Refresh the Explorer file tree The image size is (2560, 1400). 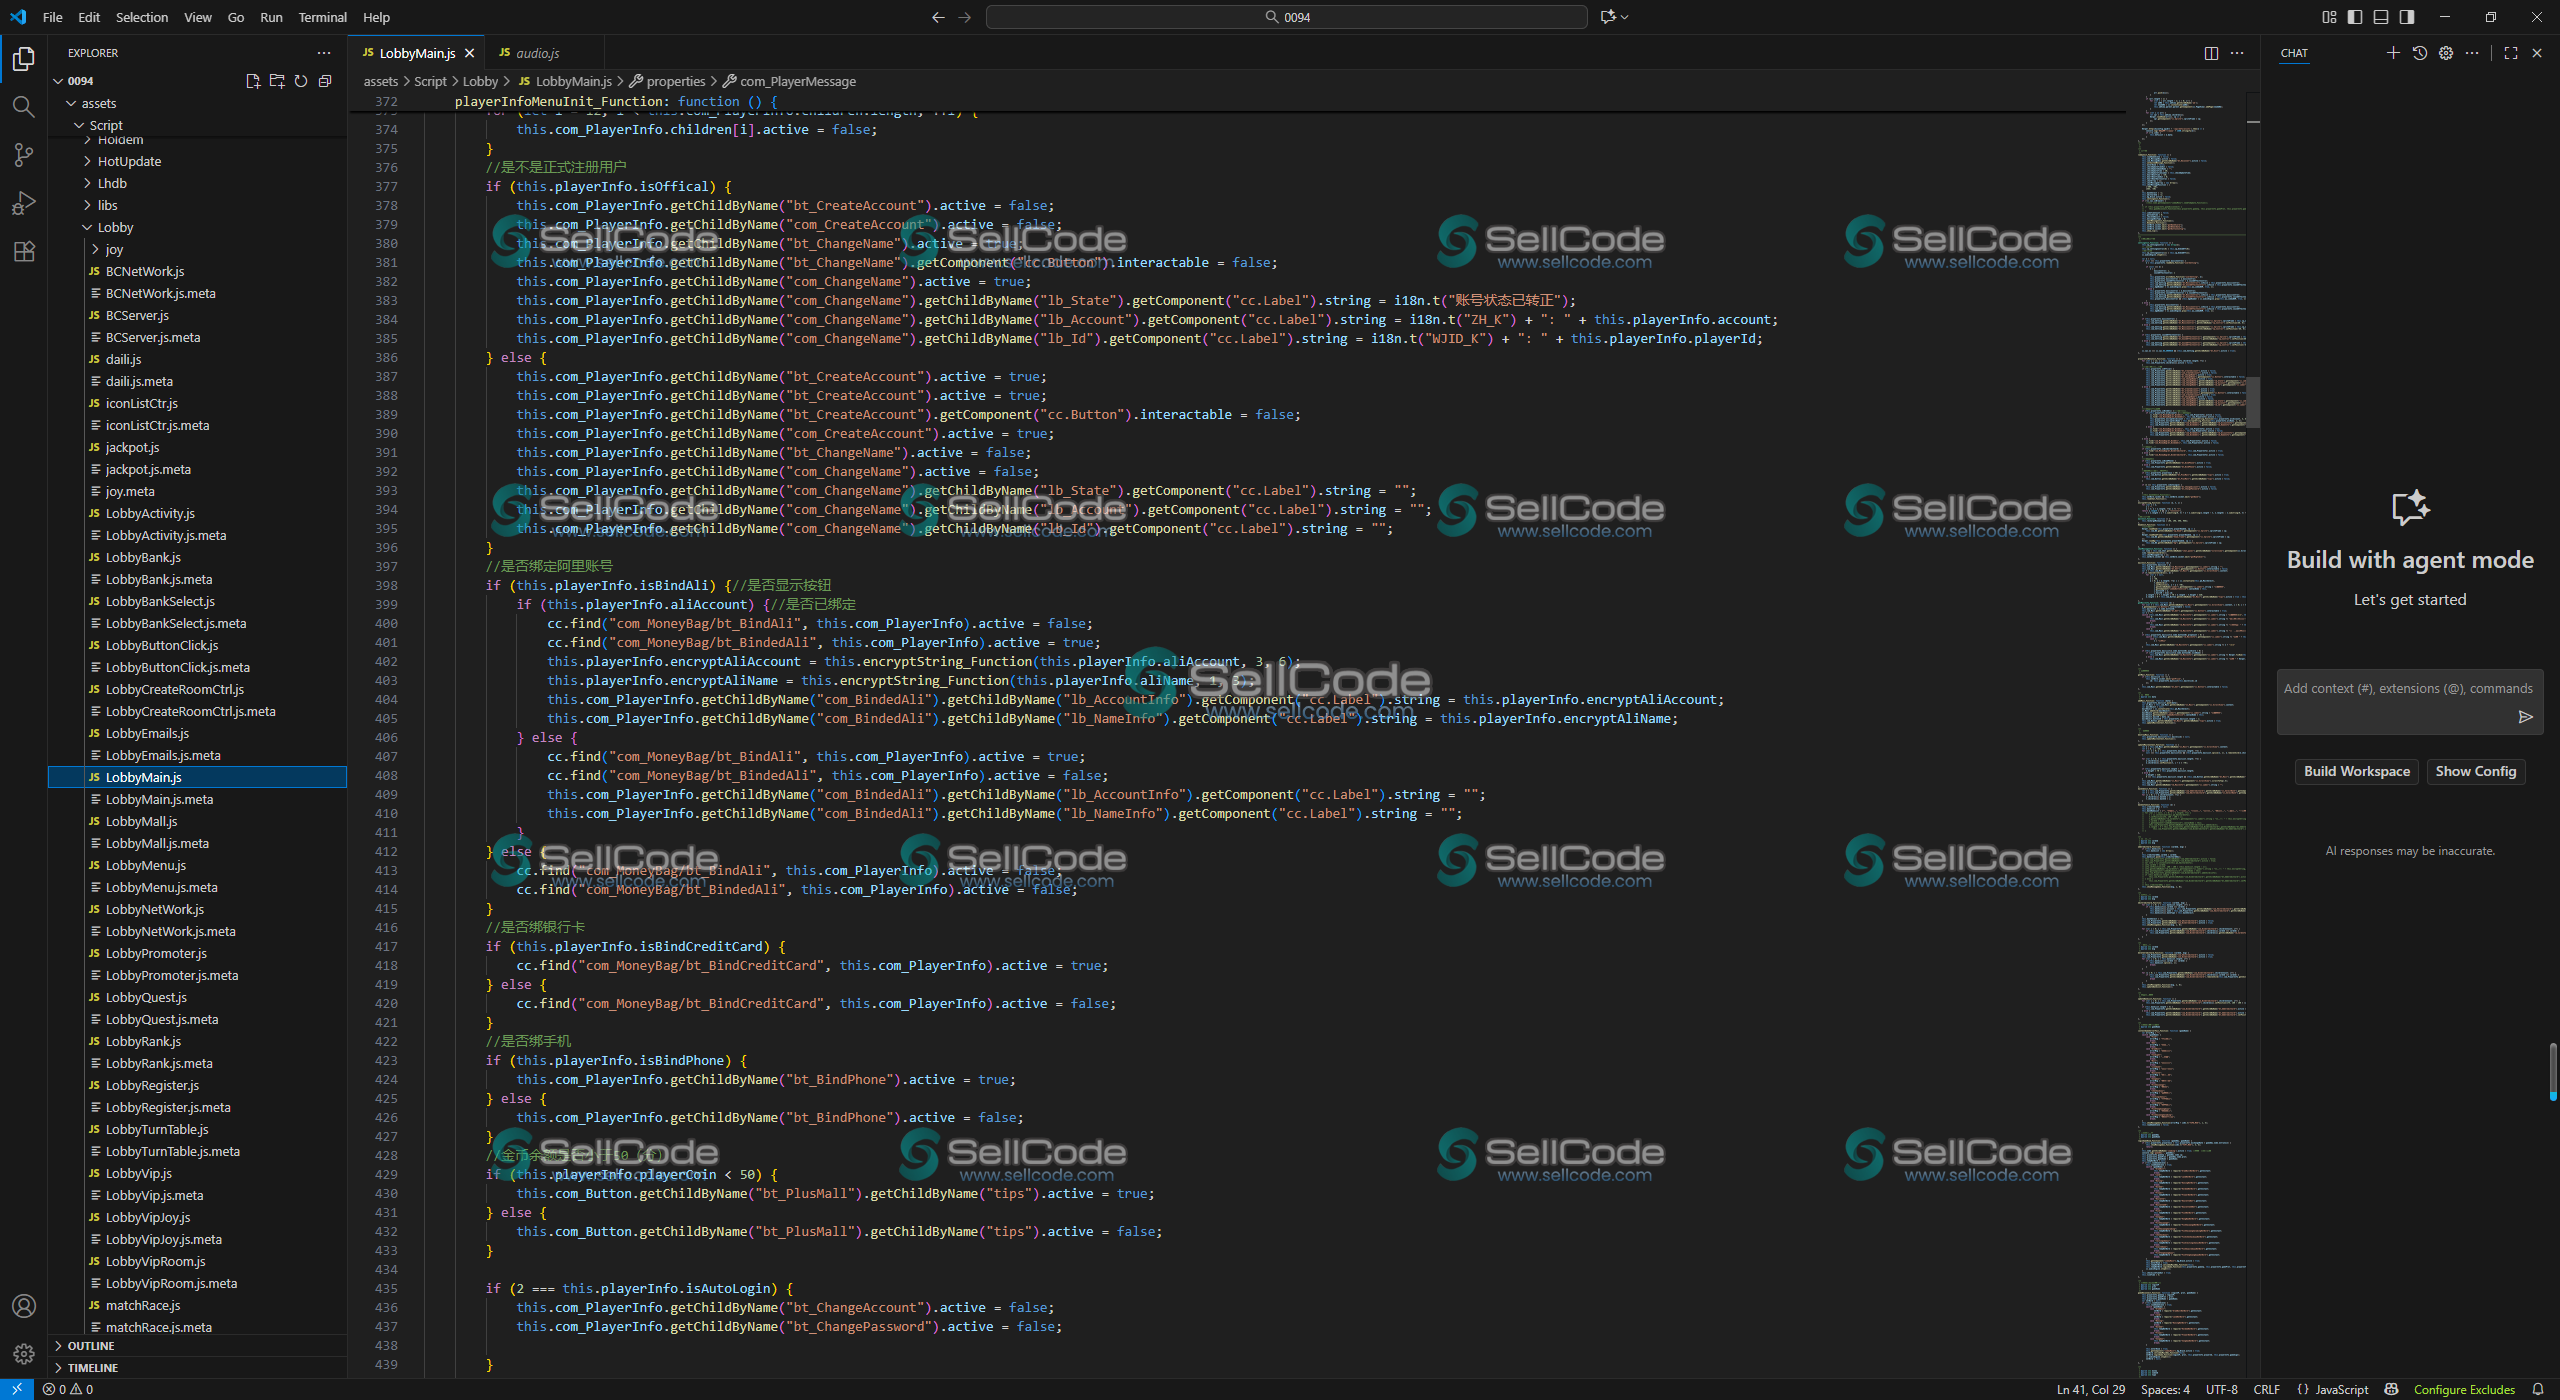click(301, 81)
